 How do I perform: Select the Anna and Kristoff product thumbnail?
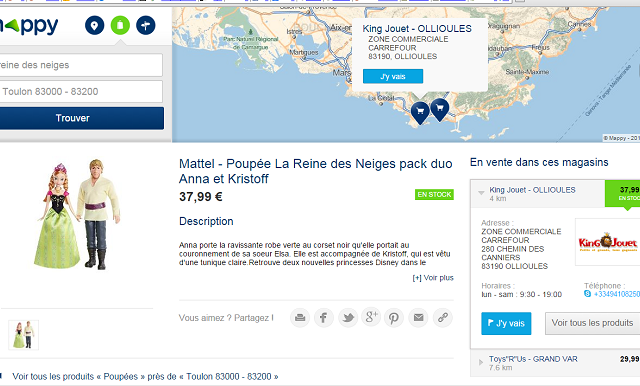[x=23, y=335]
